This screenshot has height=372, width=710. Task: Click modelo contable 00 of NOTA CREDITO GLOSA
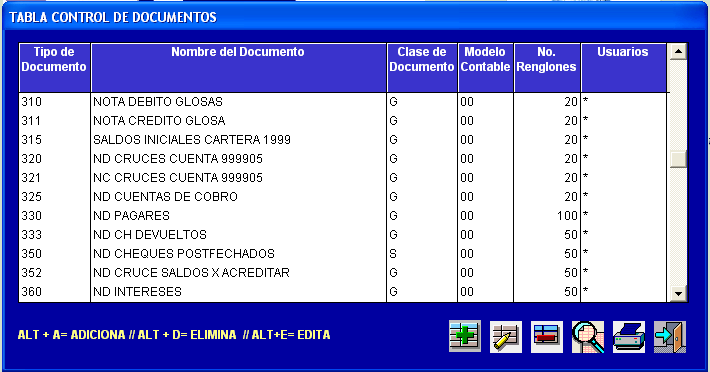pyautogui.click(x=485, y=121)
